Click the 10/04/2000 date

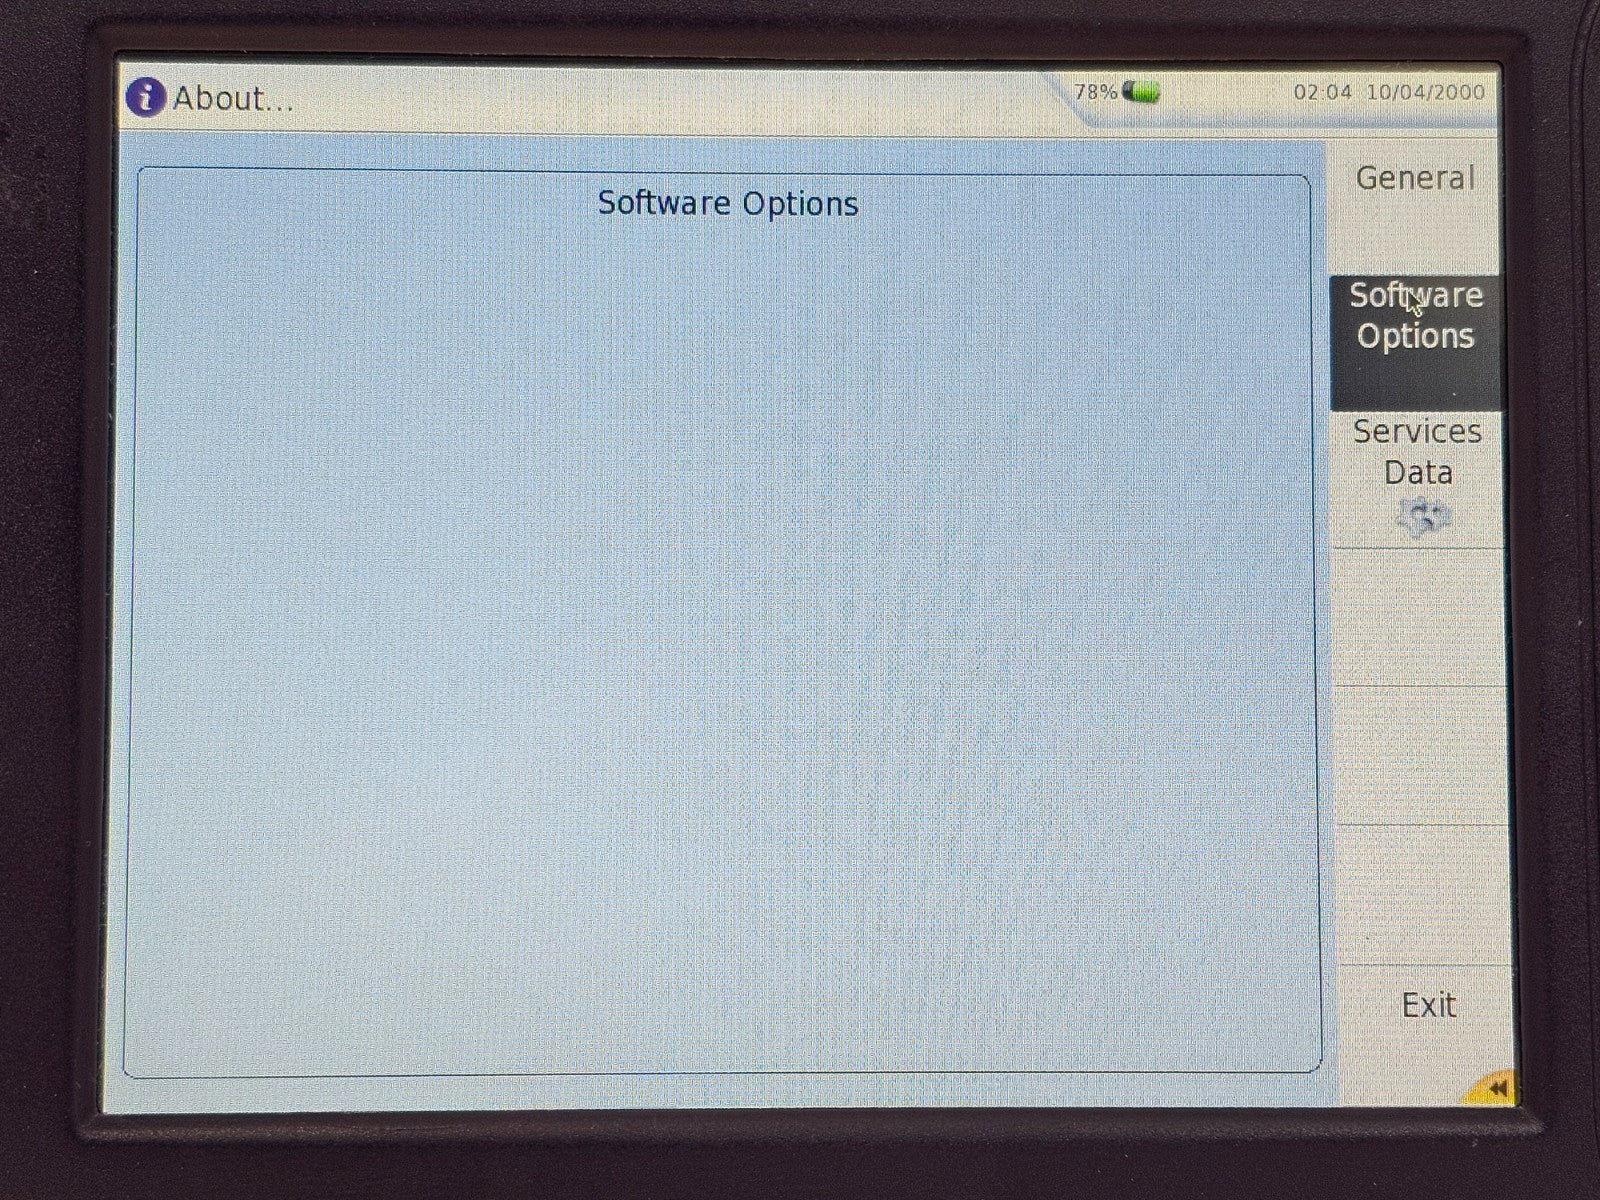pos(1425,92)
